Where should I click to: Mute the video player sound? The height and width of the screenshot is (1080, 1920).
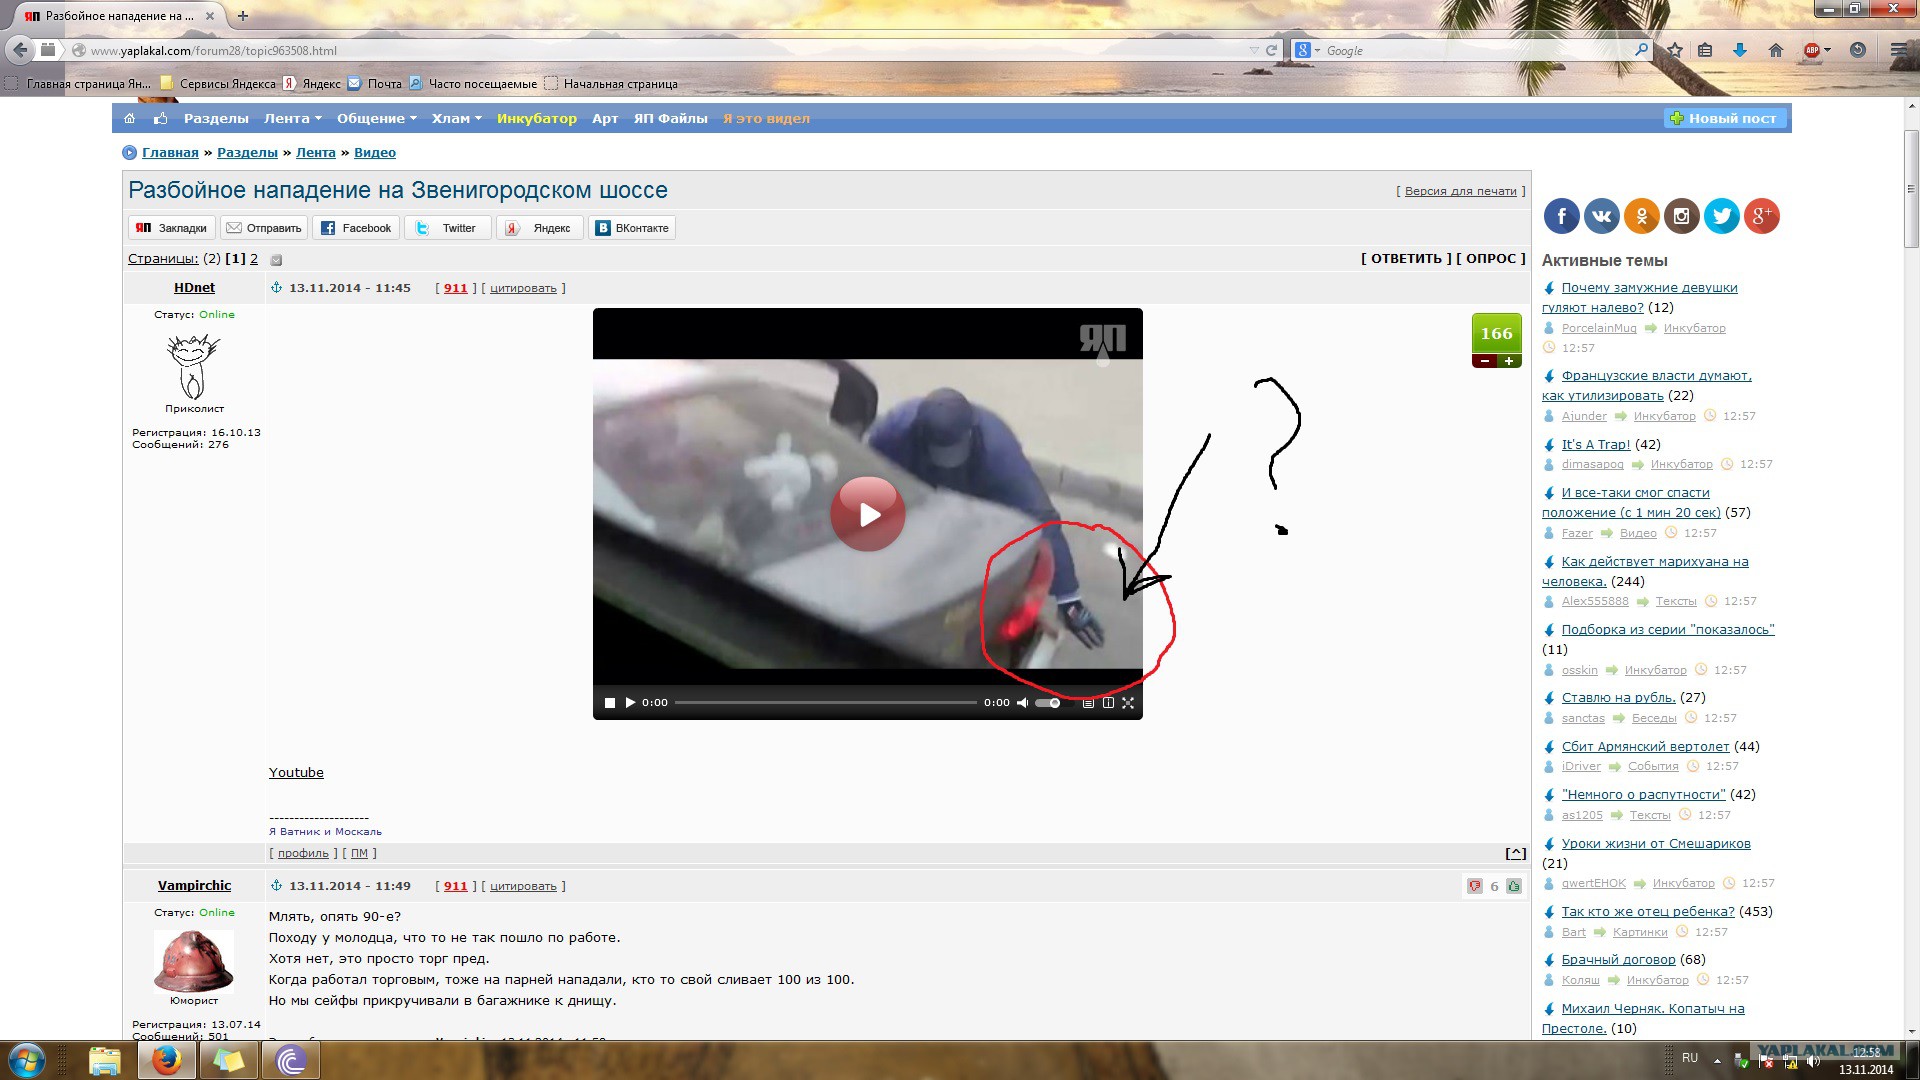[x=1022, y=703]
